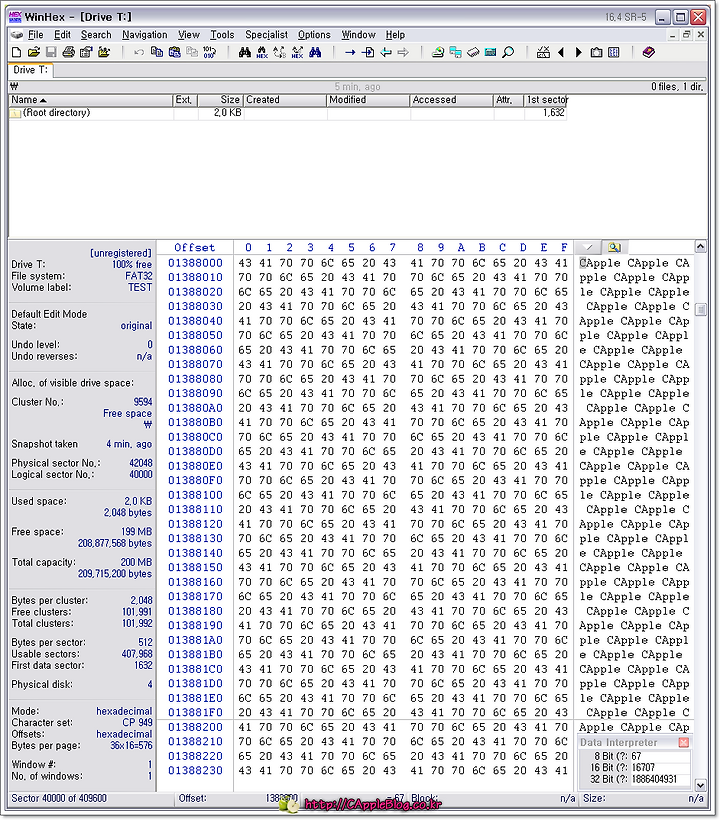Click the Position Manager checklist icon
This screenshot has width=720, height=820.
[x=543, y=52]
